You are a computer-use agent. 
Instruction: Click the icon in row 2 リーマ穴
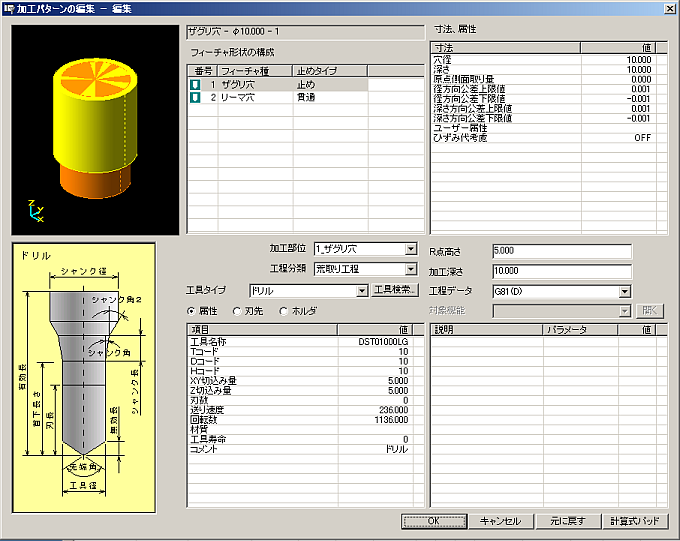point(195,98)
